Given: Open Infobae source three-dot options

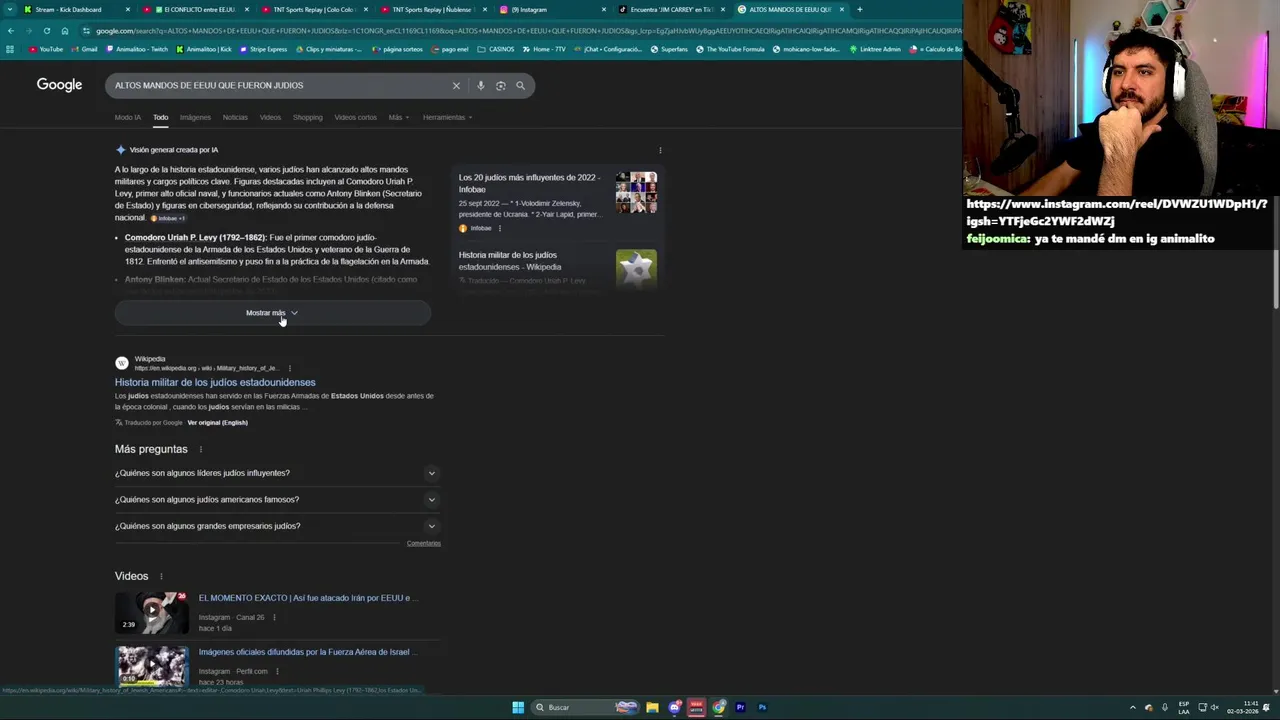Looking at the screenshot, I should point(499,229).
